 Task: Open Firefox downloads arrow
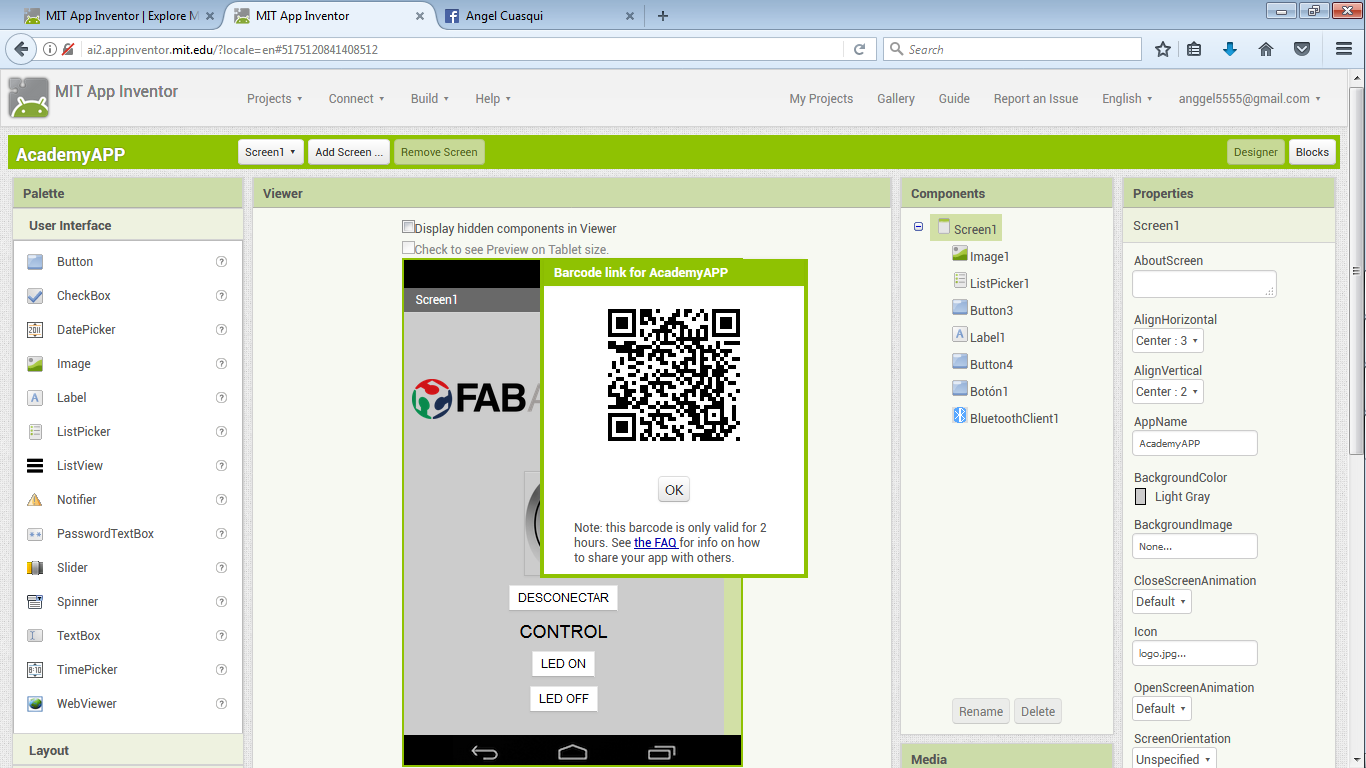point(1230,49)
